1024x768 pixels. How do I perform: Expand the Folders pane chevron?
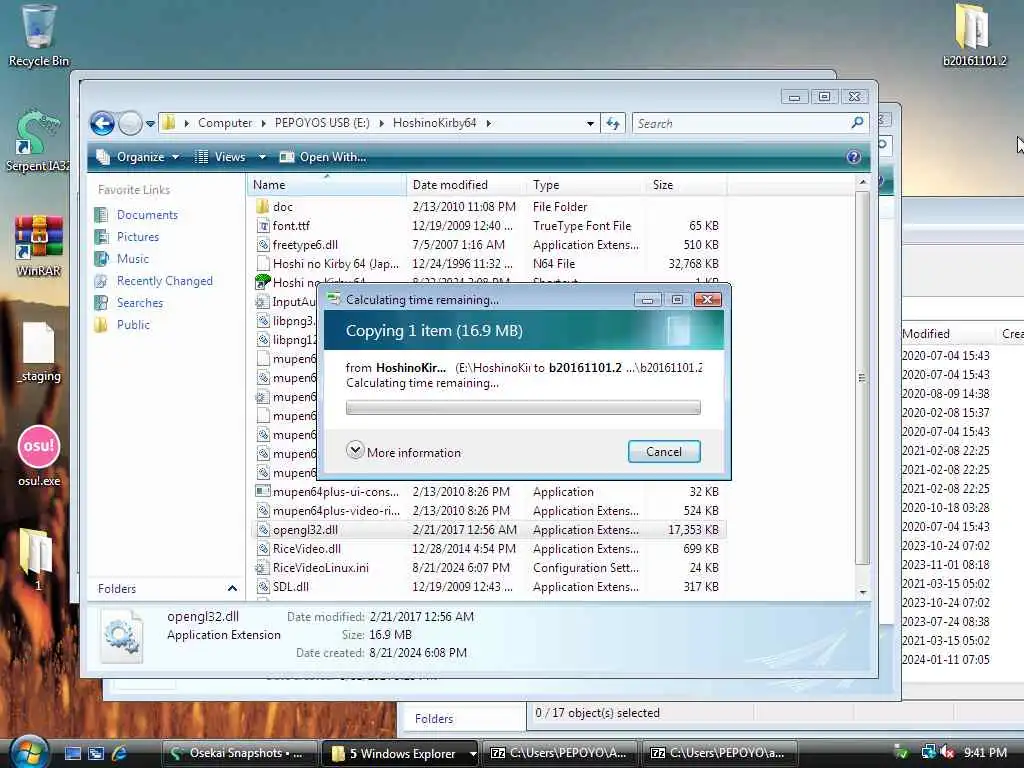(x=232, y=588)
